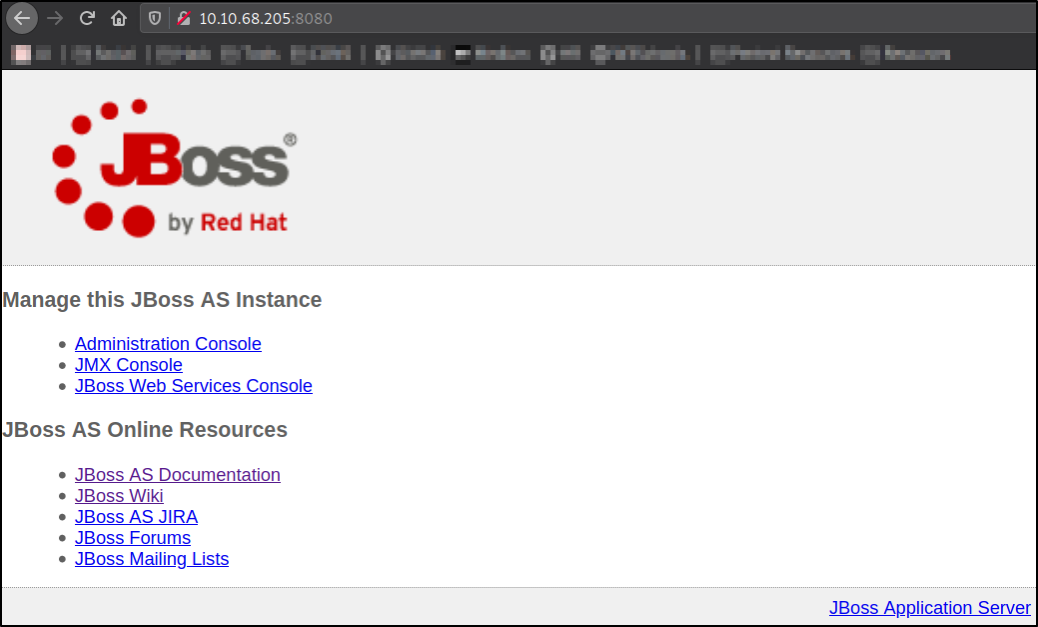Focus the address bar showing 10.10.68.205:8080
This screenshot has width=1038, height=627.
(x=589, y=19)
